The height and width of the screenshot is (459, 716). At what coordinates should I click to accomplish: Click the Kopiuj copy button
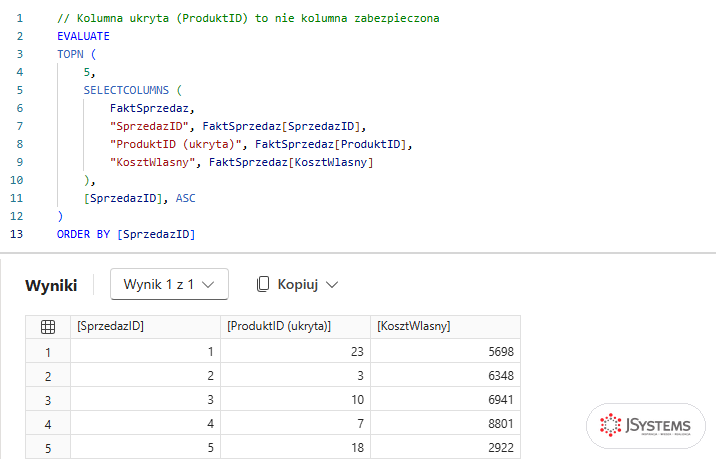point(297,284)
